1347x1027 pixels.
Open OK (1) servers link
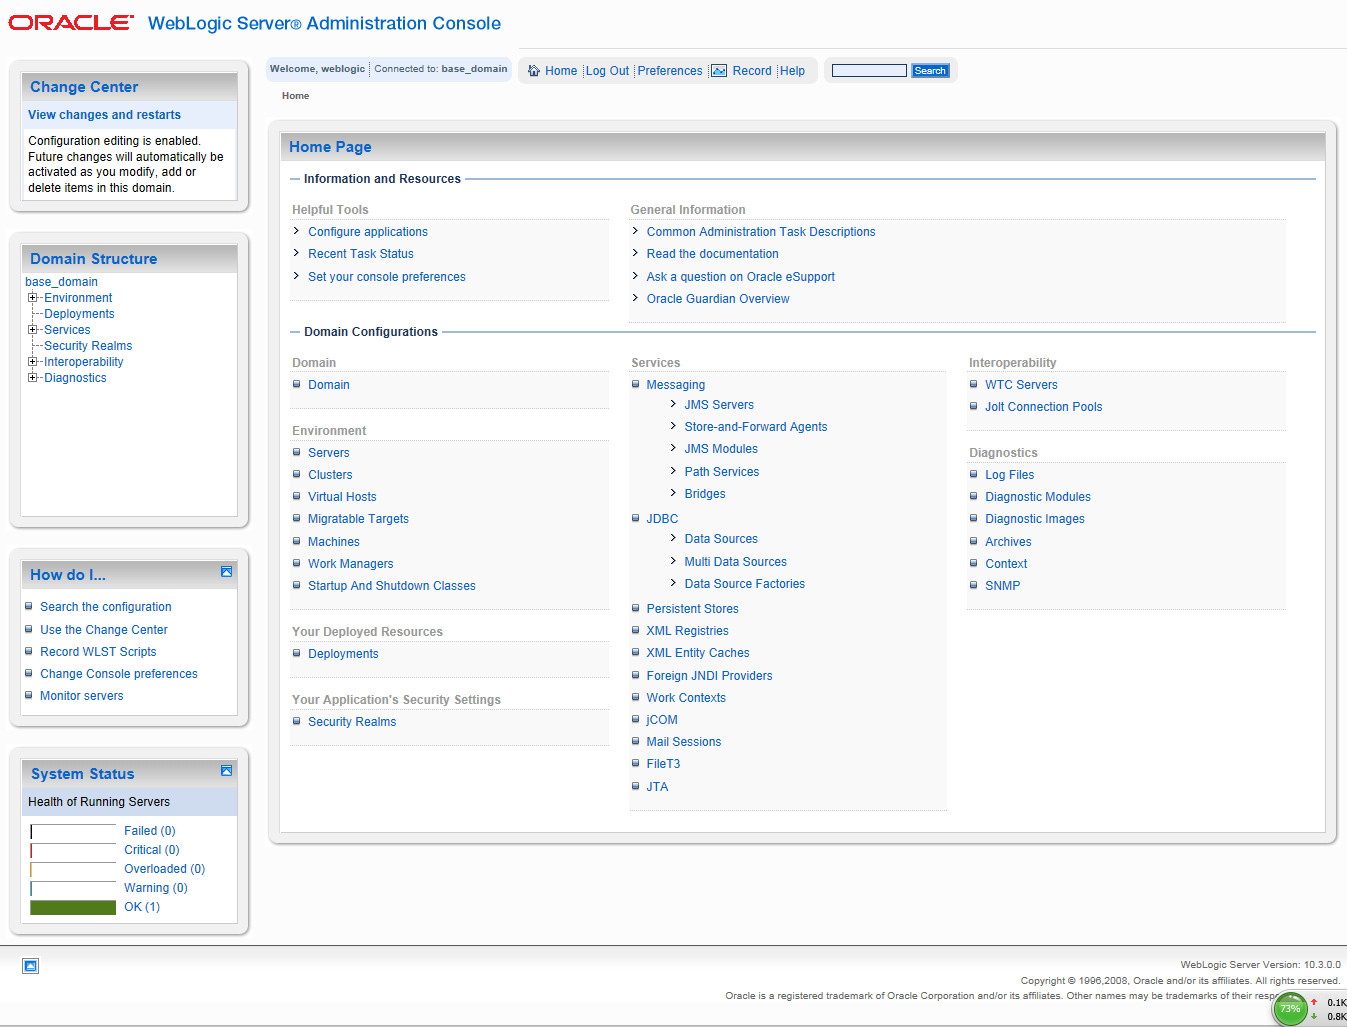142,907
